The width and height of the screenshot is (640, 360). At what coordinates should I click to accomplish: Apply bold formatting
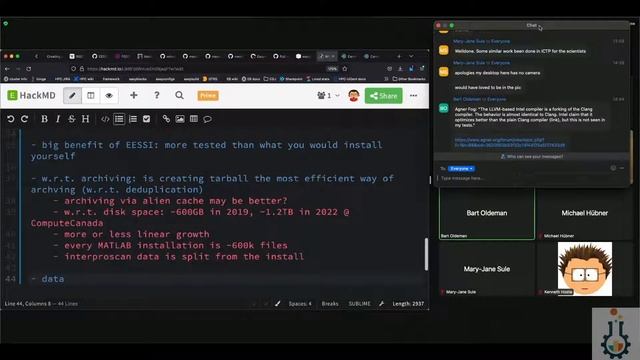pyautogui.click(x=44, y=119)
